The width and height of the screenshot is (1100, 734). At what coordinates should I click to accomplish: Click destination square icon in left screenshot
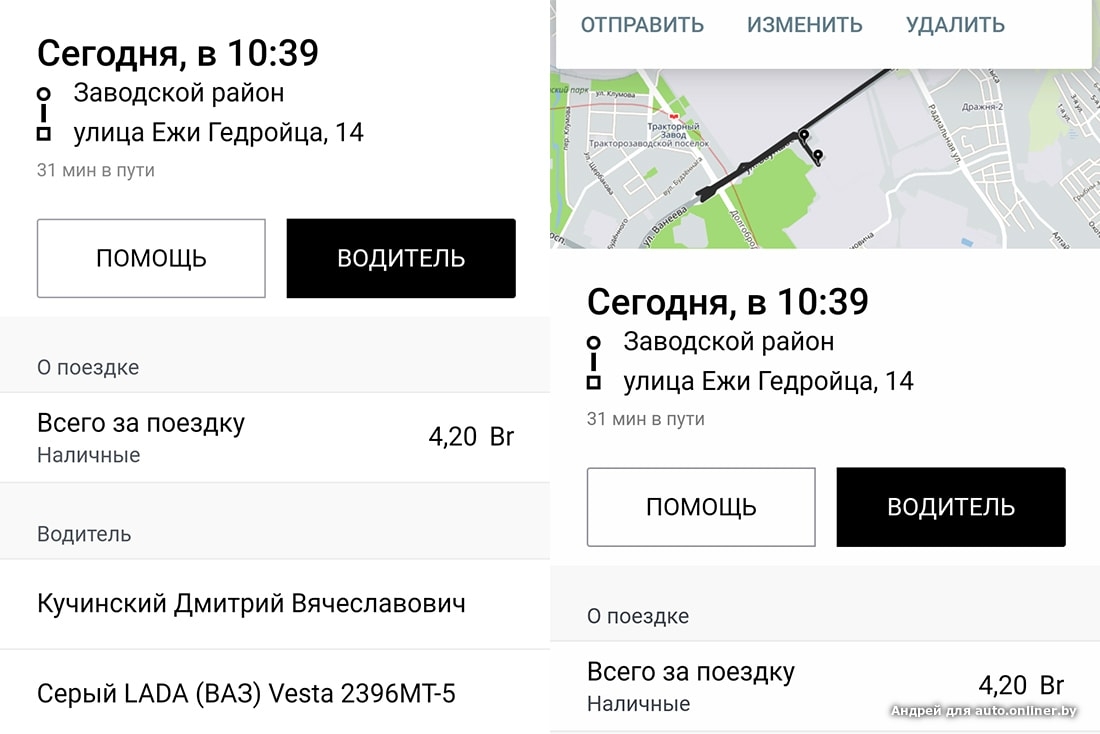[x=43, y=133]
